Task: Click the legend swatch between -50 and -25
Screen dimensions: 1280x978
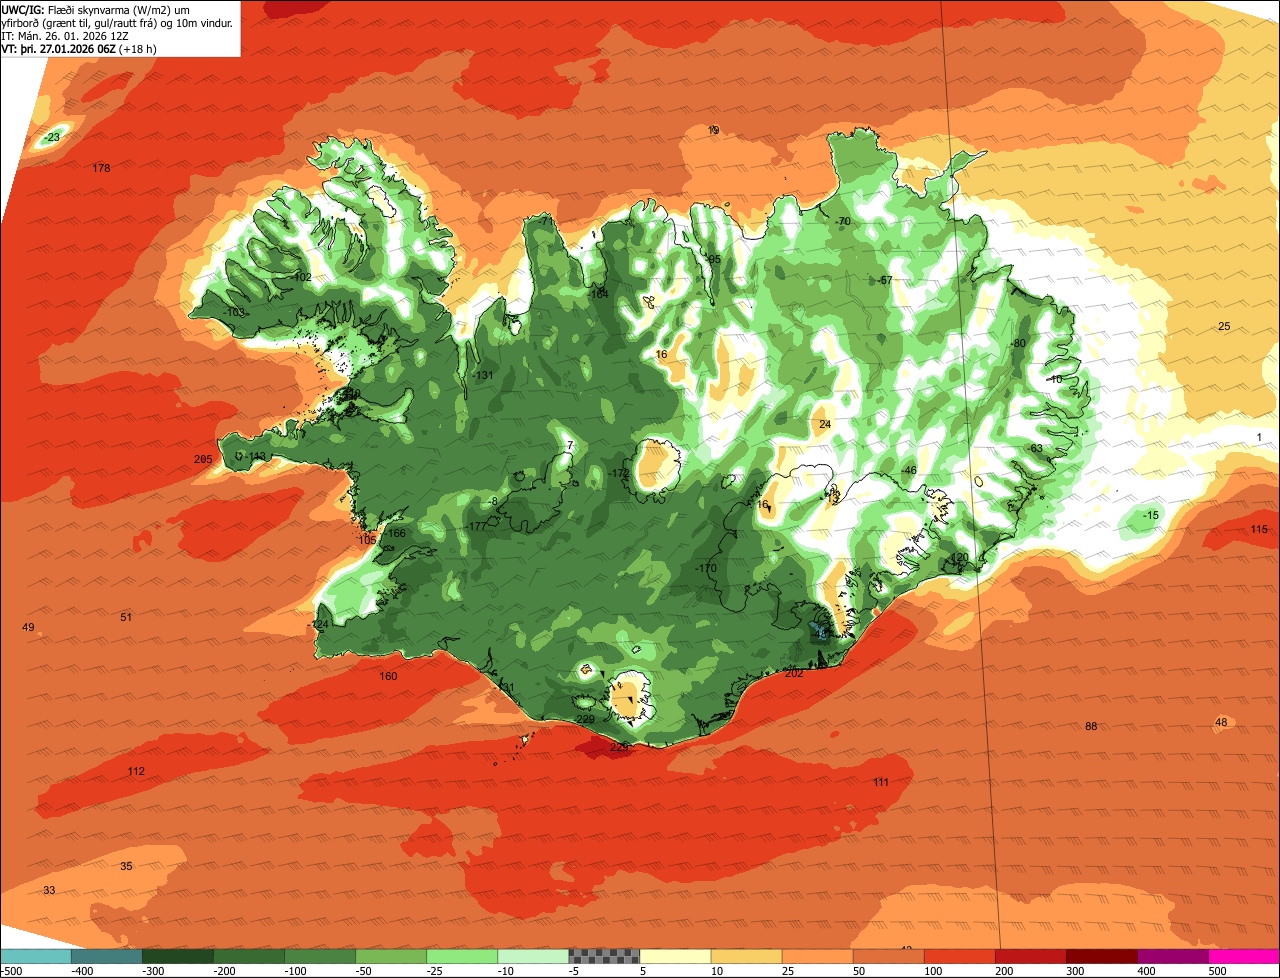Action: pyautogui.click(x=390, y=956)
